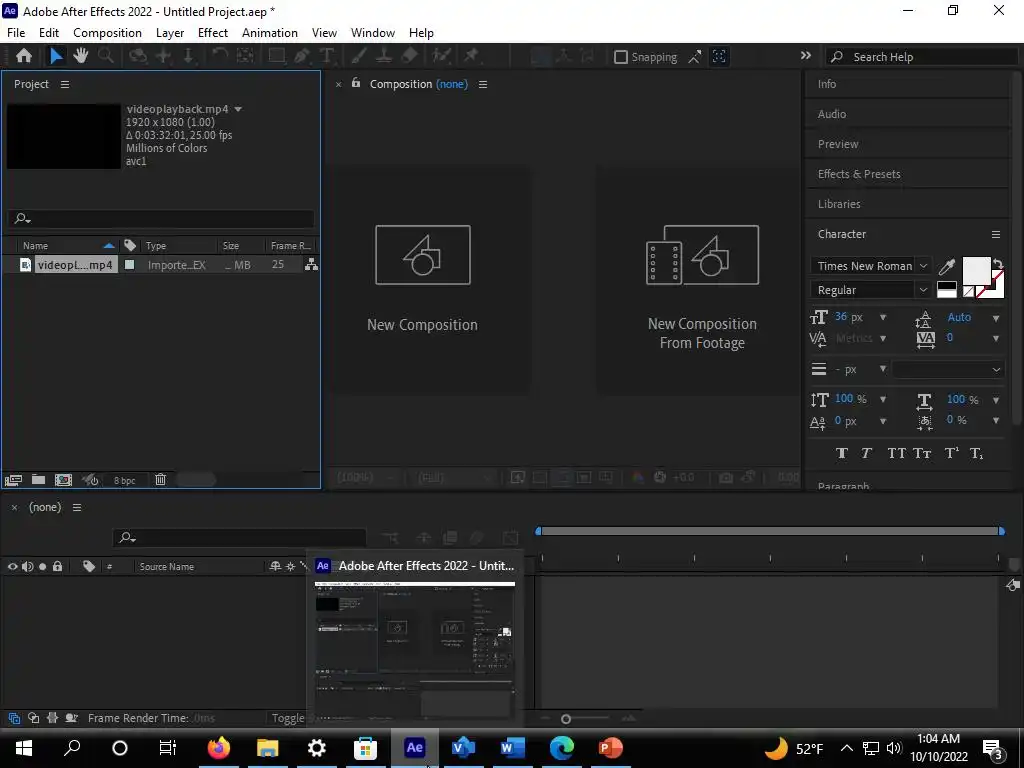The width and height of the screenshot is (1024, 768).
Task: Select the Puppet Pin tool
Action: (472, 56)
